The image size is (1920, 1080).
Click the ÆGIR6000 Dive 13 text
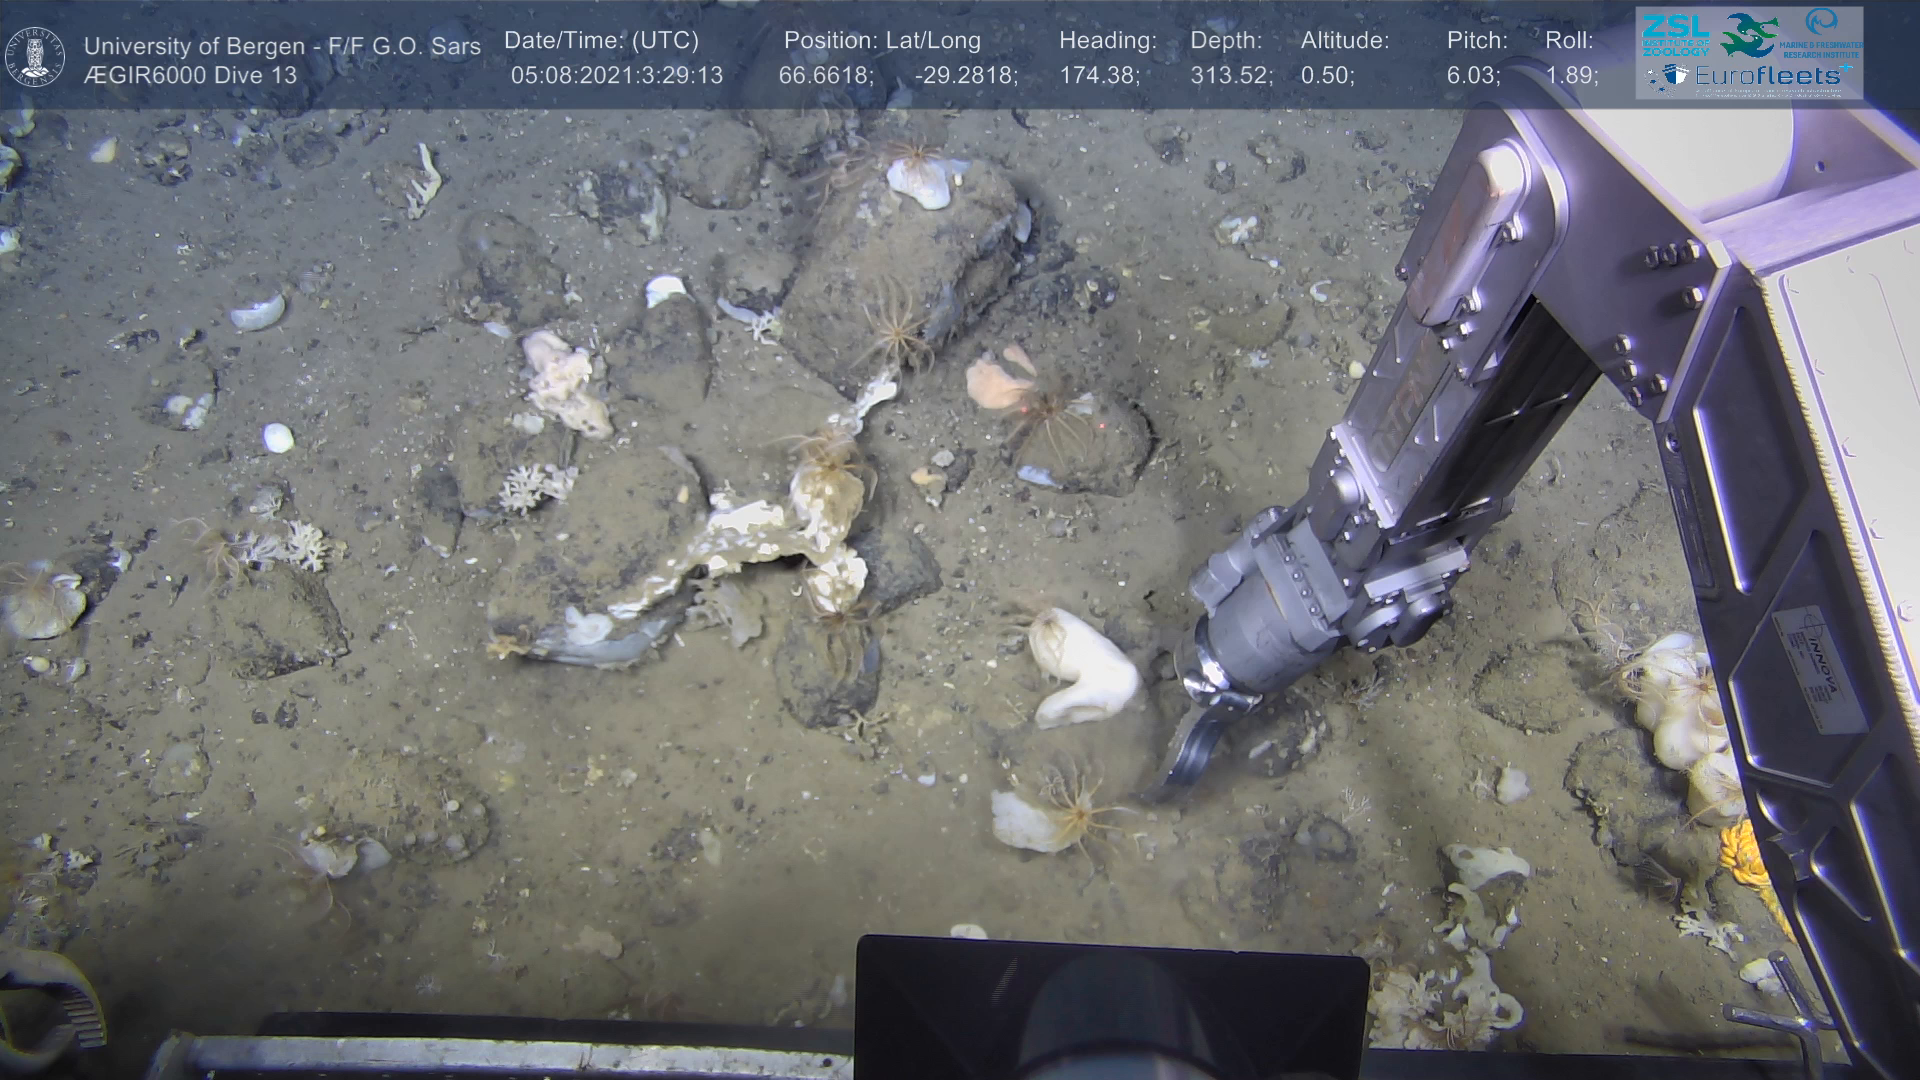190,76
